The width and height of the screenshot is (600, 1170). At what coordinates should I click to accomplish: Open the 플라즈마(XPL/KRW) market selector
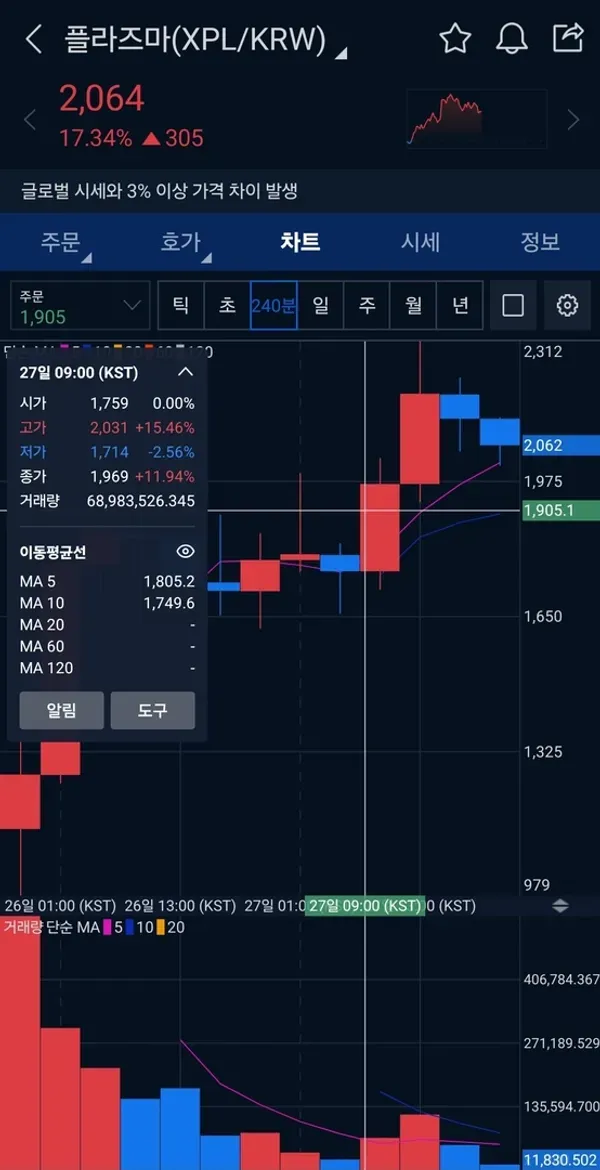[x=204, y=40]
